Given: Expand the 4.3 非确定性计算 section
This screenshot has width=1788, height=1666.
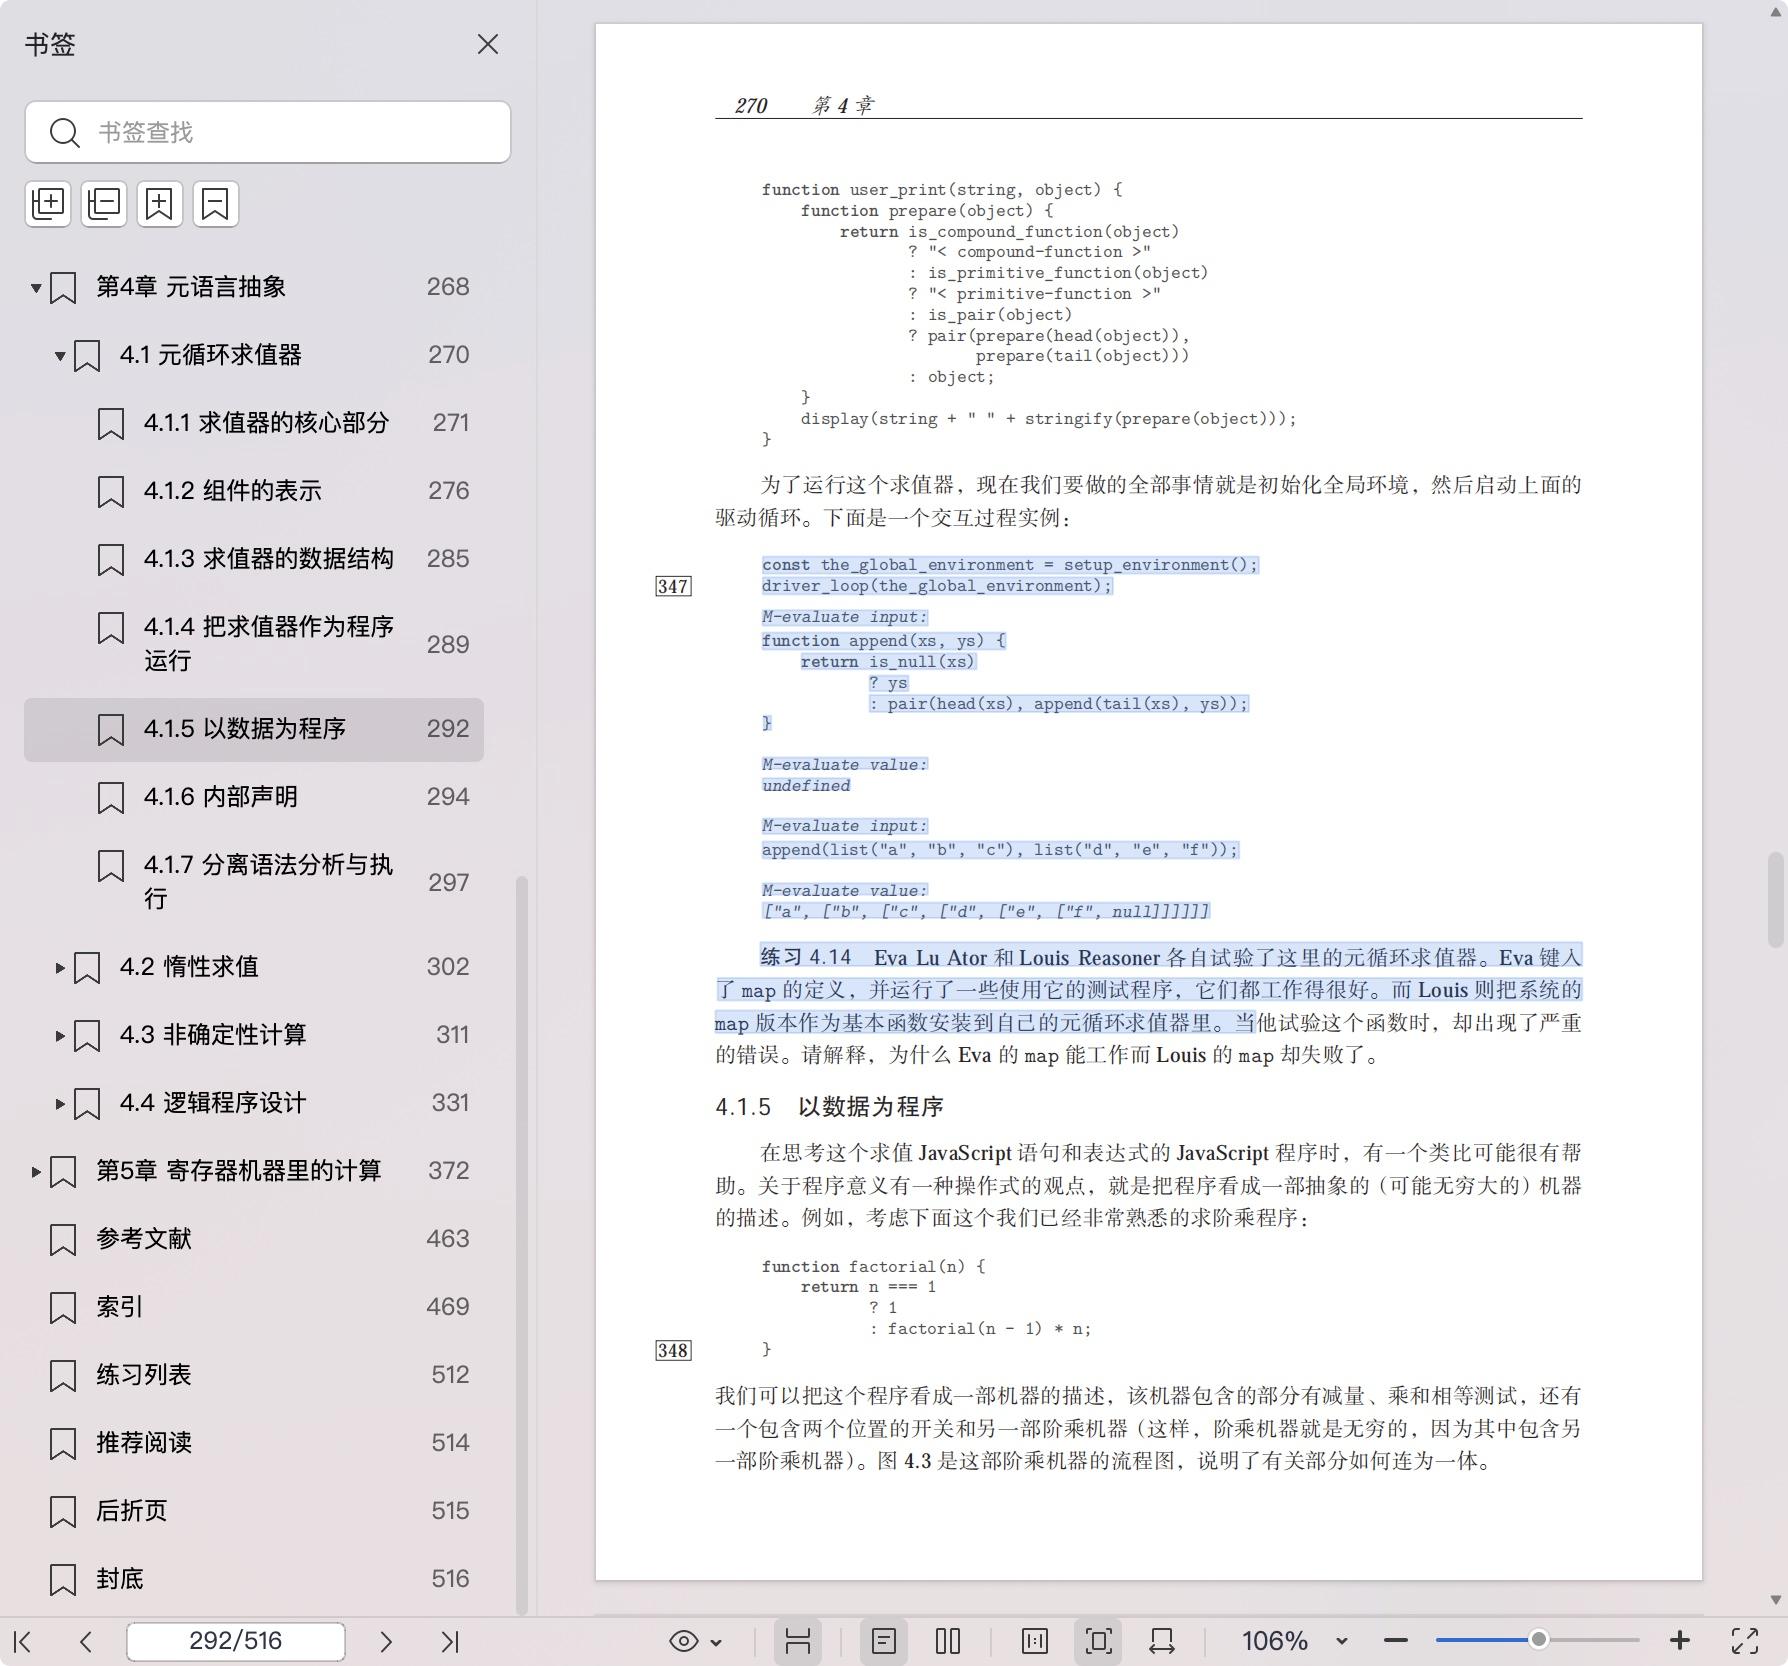Looking at the screenshot, I should (x=60, y=1036).
